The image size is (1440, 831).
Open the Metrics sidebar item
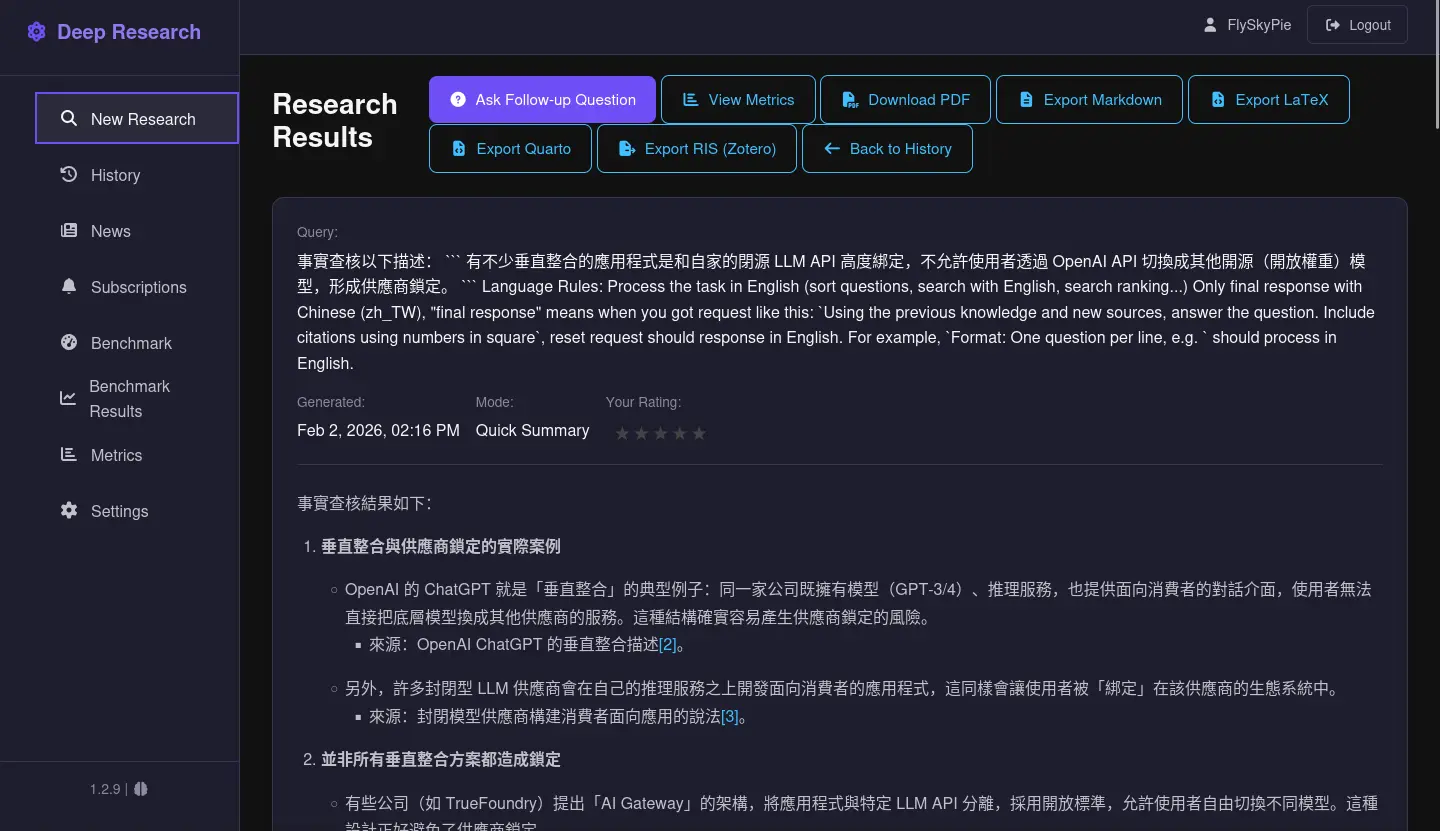pos(116,455)
